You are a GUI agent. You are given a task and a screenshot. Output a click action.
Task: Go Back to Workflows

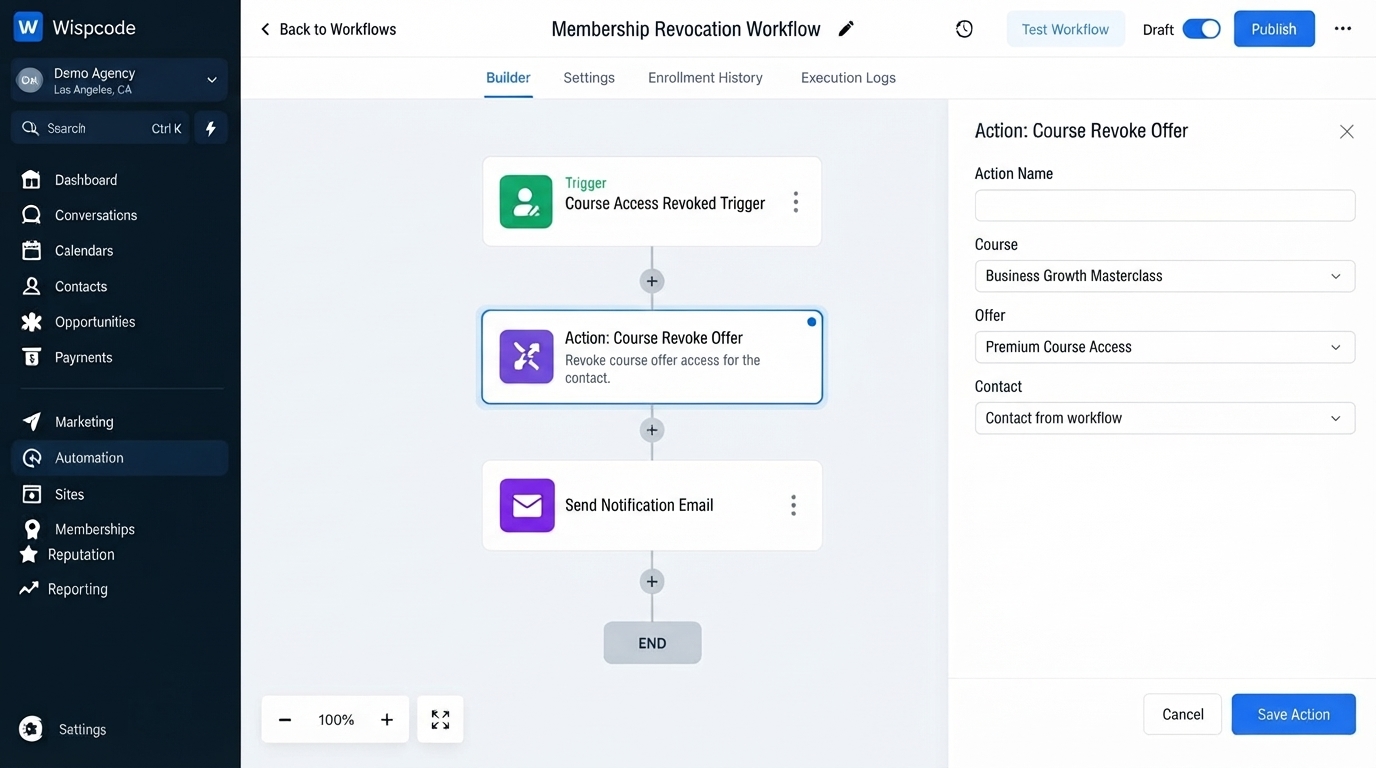pyautogui.click(x=328, y=29)
